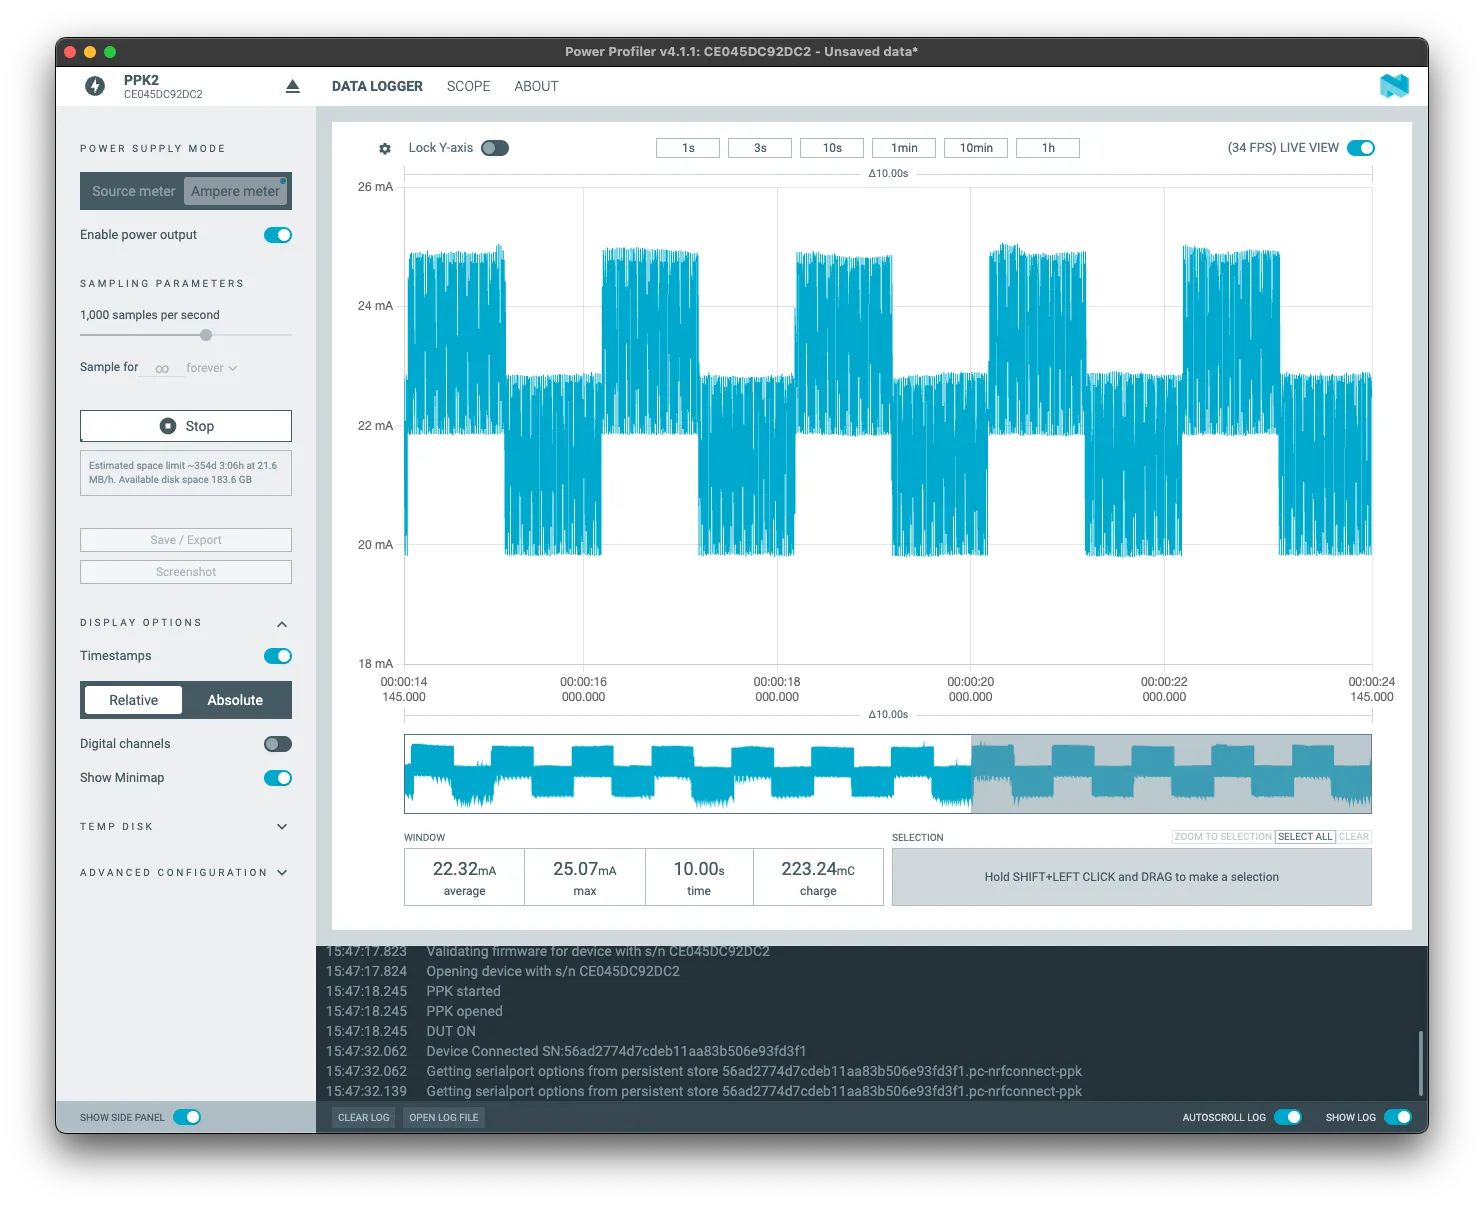
Task: Click the Clear Log button
Action: tap(363, 1117)
